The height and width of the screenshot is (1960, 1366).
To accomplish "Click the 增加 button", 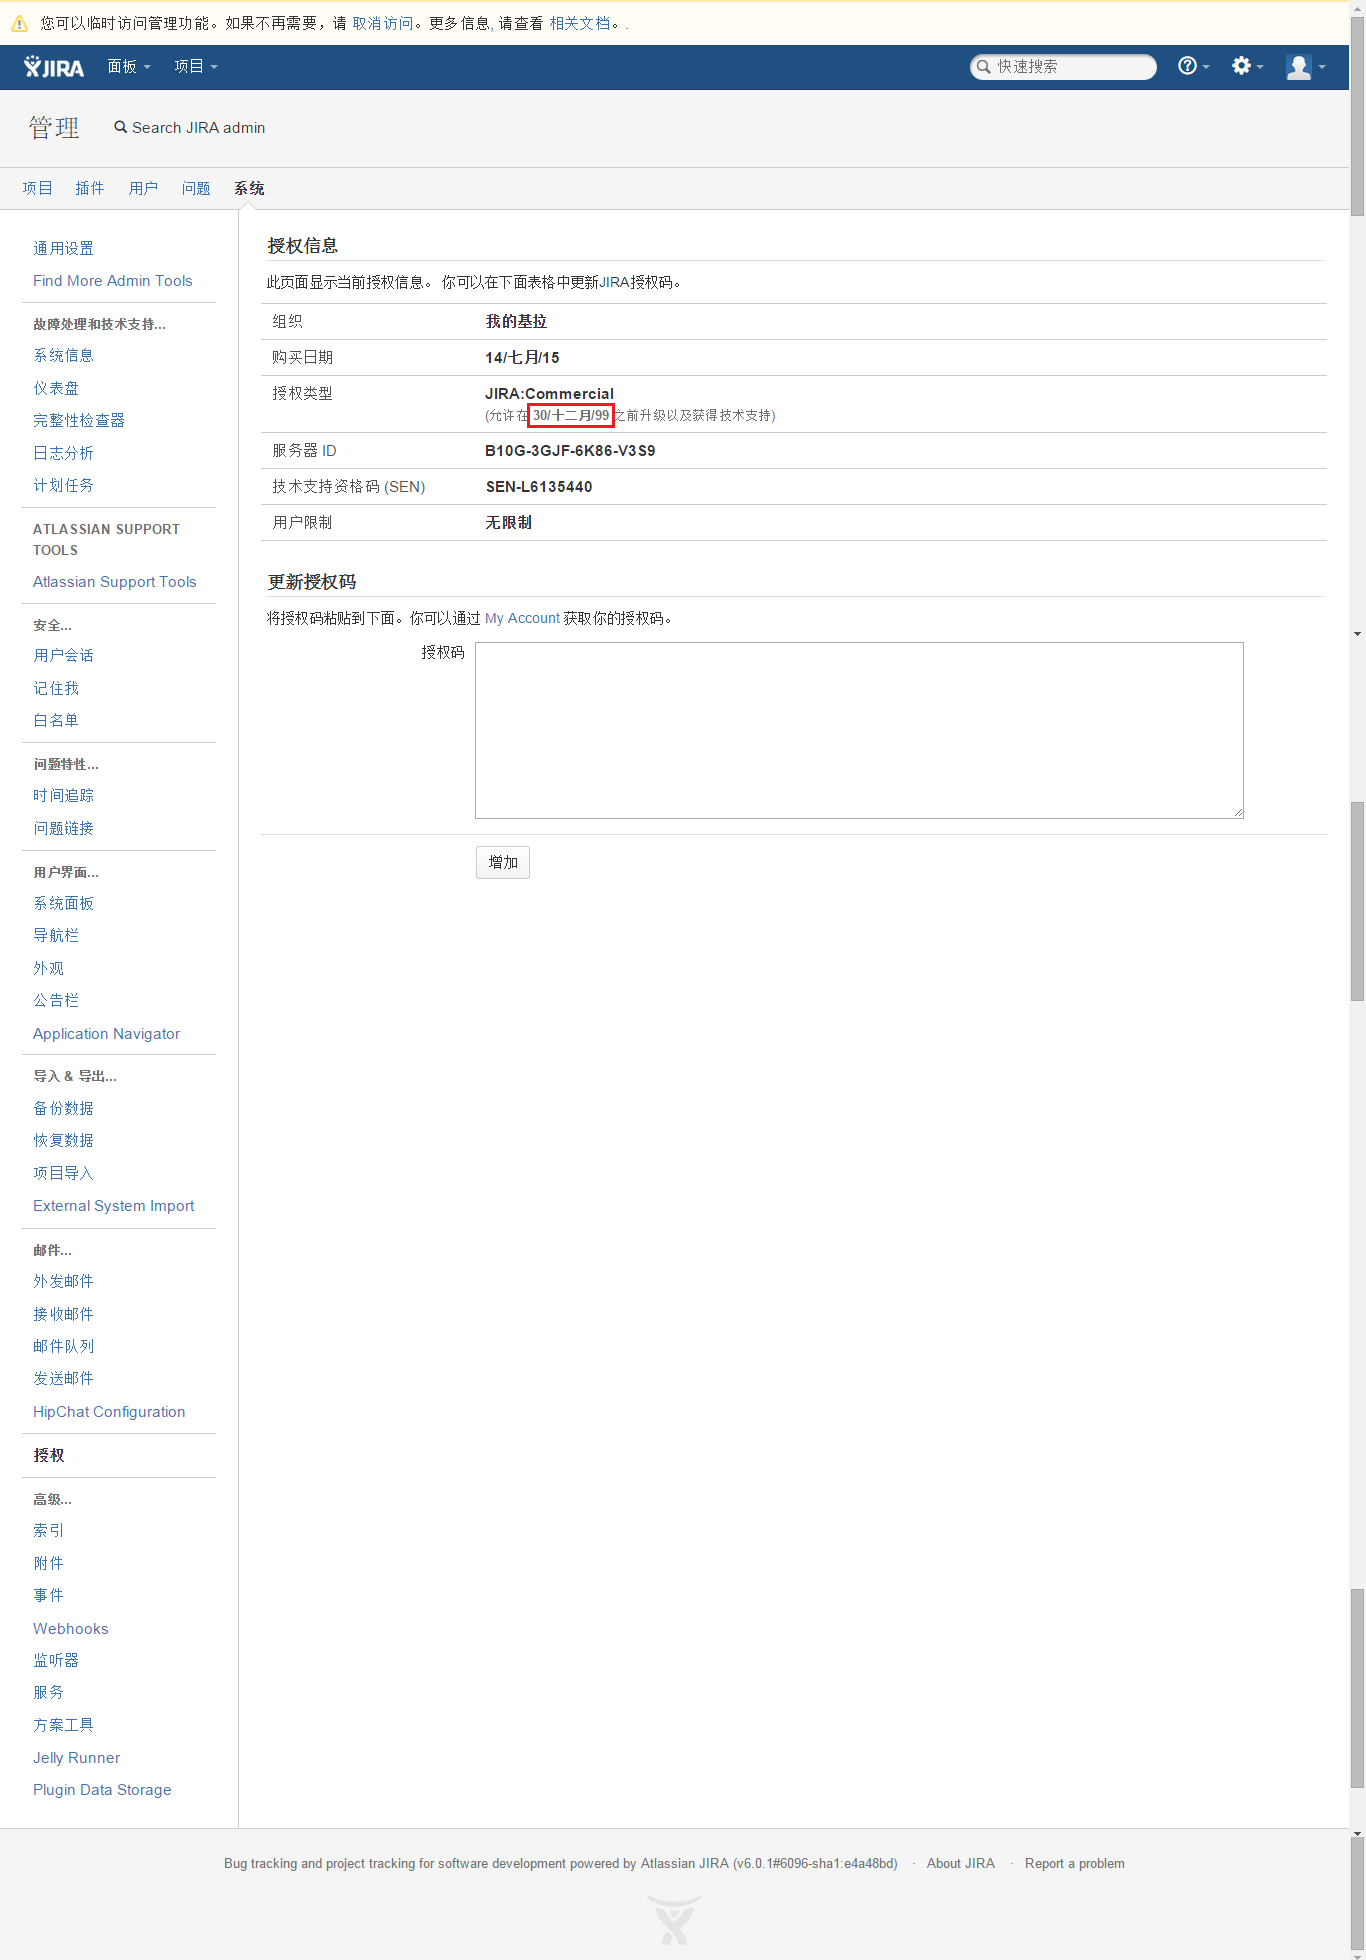I will coord(503,862).
